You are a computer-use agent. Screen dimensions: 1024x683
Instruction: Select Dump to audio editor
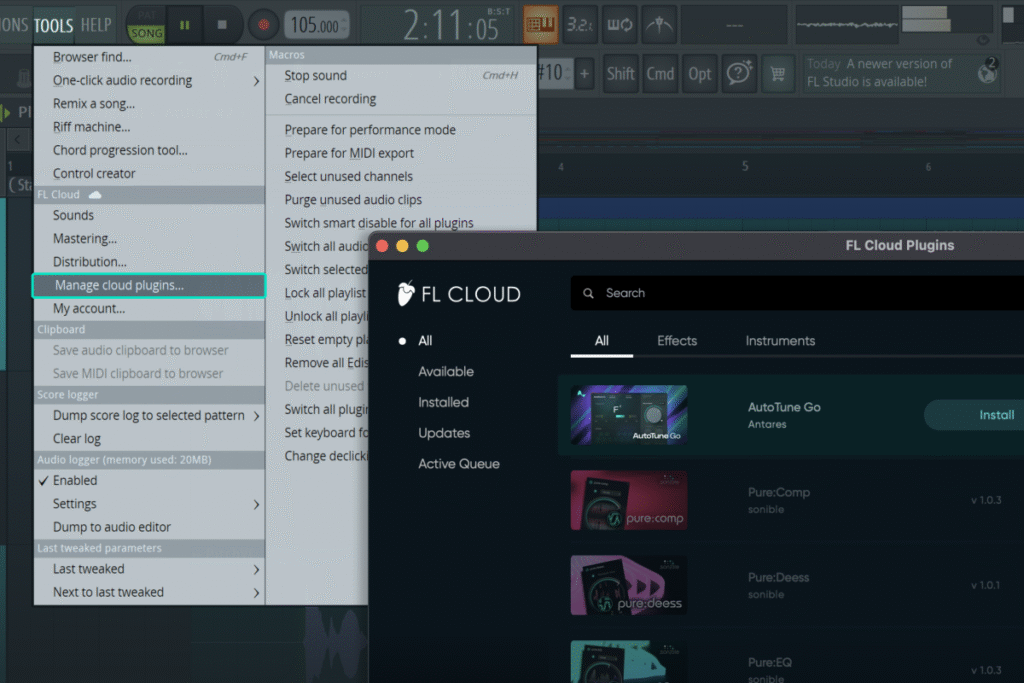150,527
